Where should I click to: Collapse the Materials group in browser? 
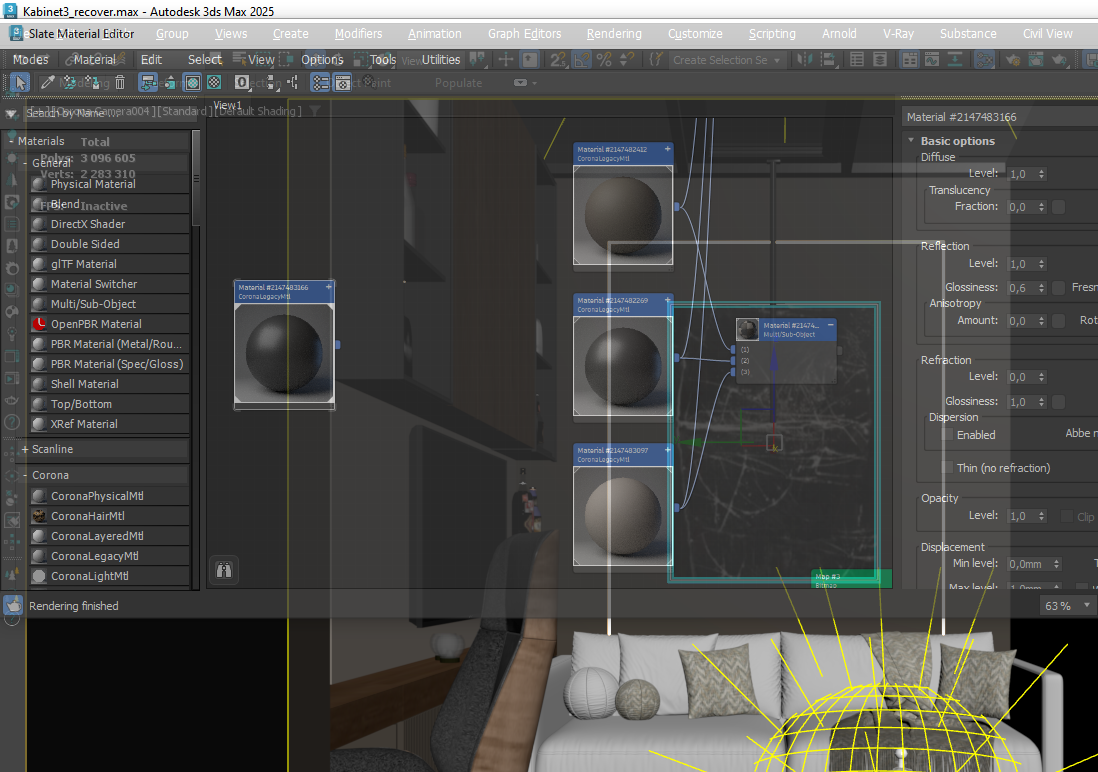tap(11, 141)
